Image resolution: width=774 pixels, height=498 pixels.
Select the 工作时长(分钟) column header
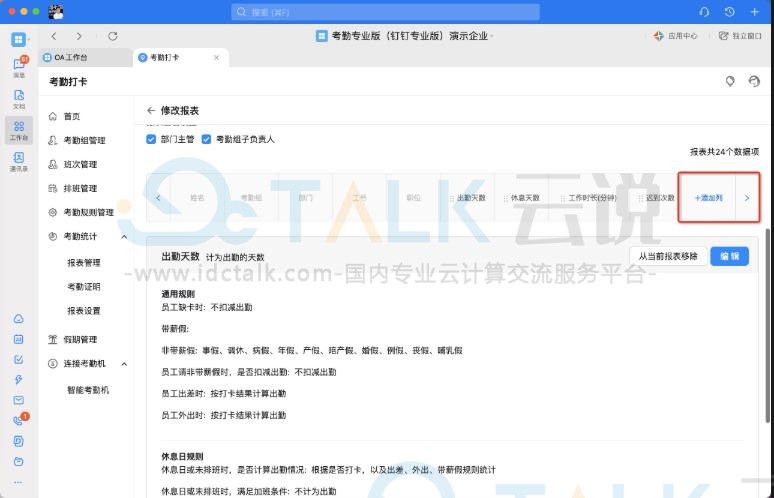pyautogui.click(x=588, y=198)
